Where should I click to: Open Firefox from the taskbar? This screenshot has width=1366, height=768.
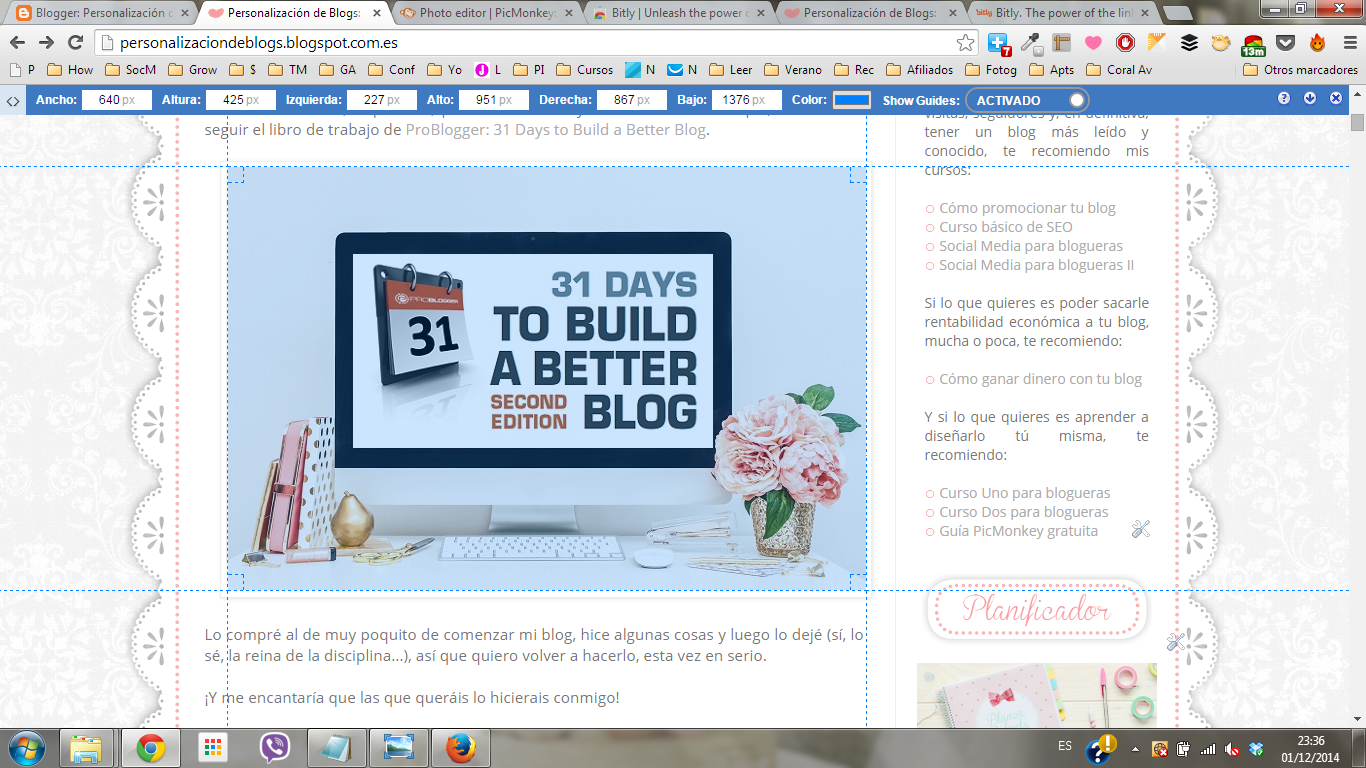click(460, 747)
